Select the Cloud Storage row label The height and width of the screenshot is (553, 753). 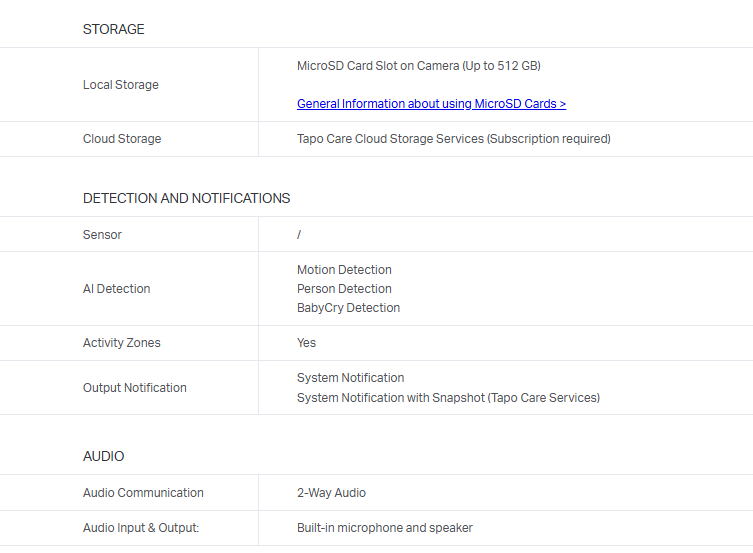(121, 139)
